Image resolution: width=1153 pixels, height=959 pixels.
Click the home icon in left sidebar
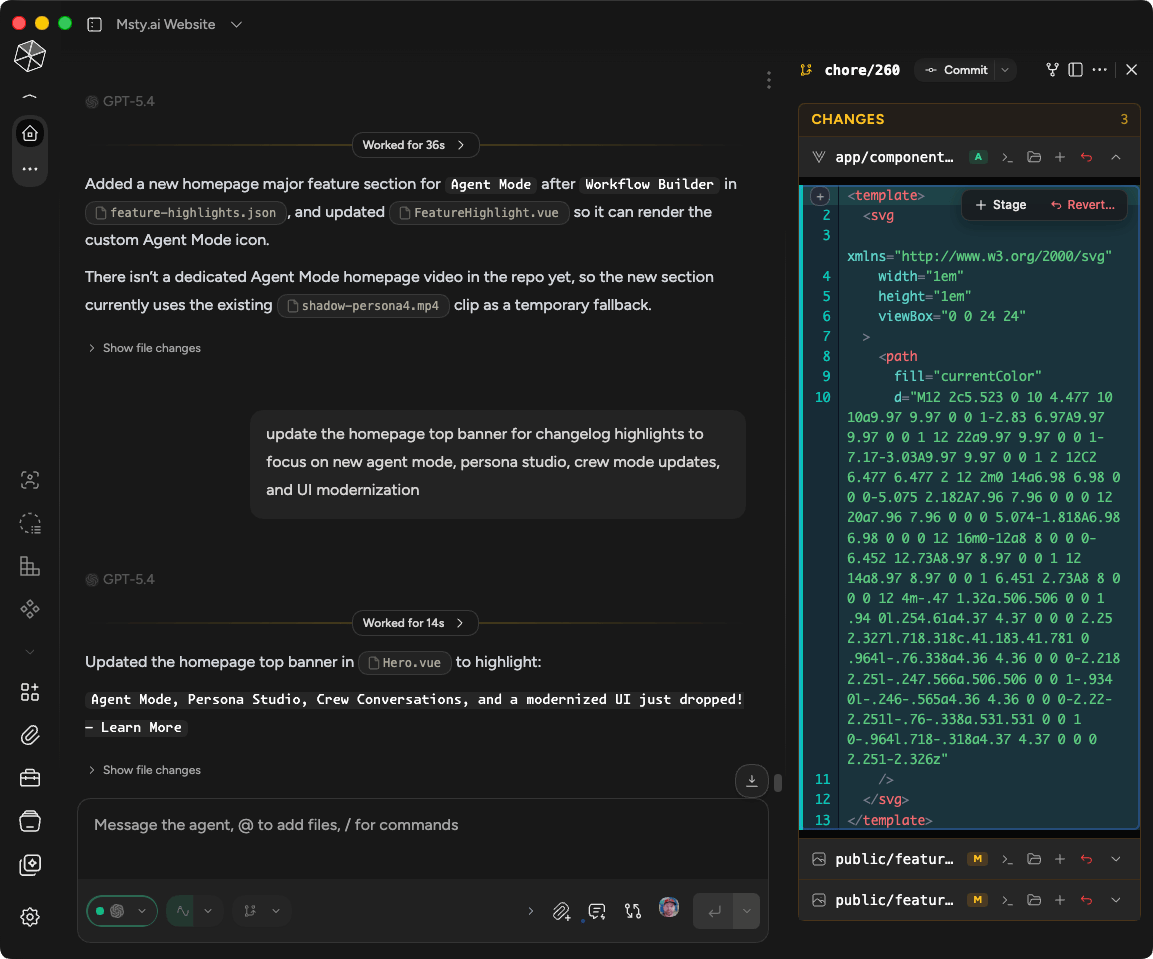pyautogui.click(x=30, y=133)
